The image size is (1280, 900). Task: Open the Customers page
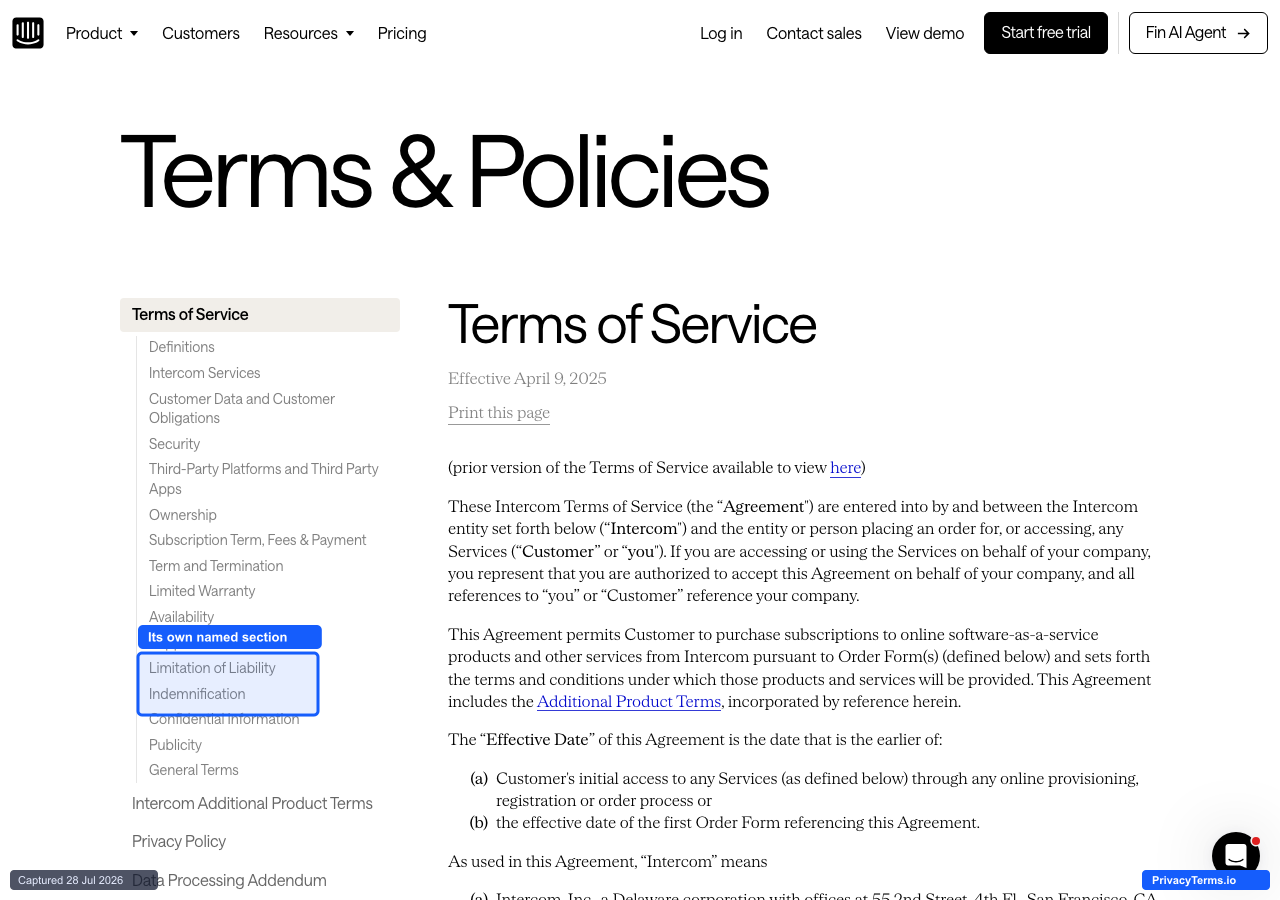[x=201, y=33]
